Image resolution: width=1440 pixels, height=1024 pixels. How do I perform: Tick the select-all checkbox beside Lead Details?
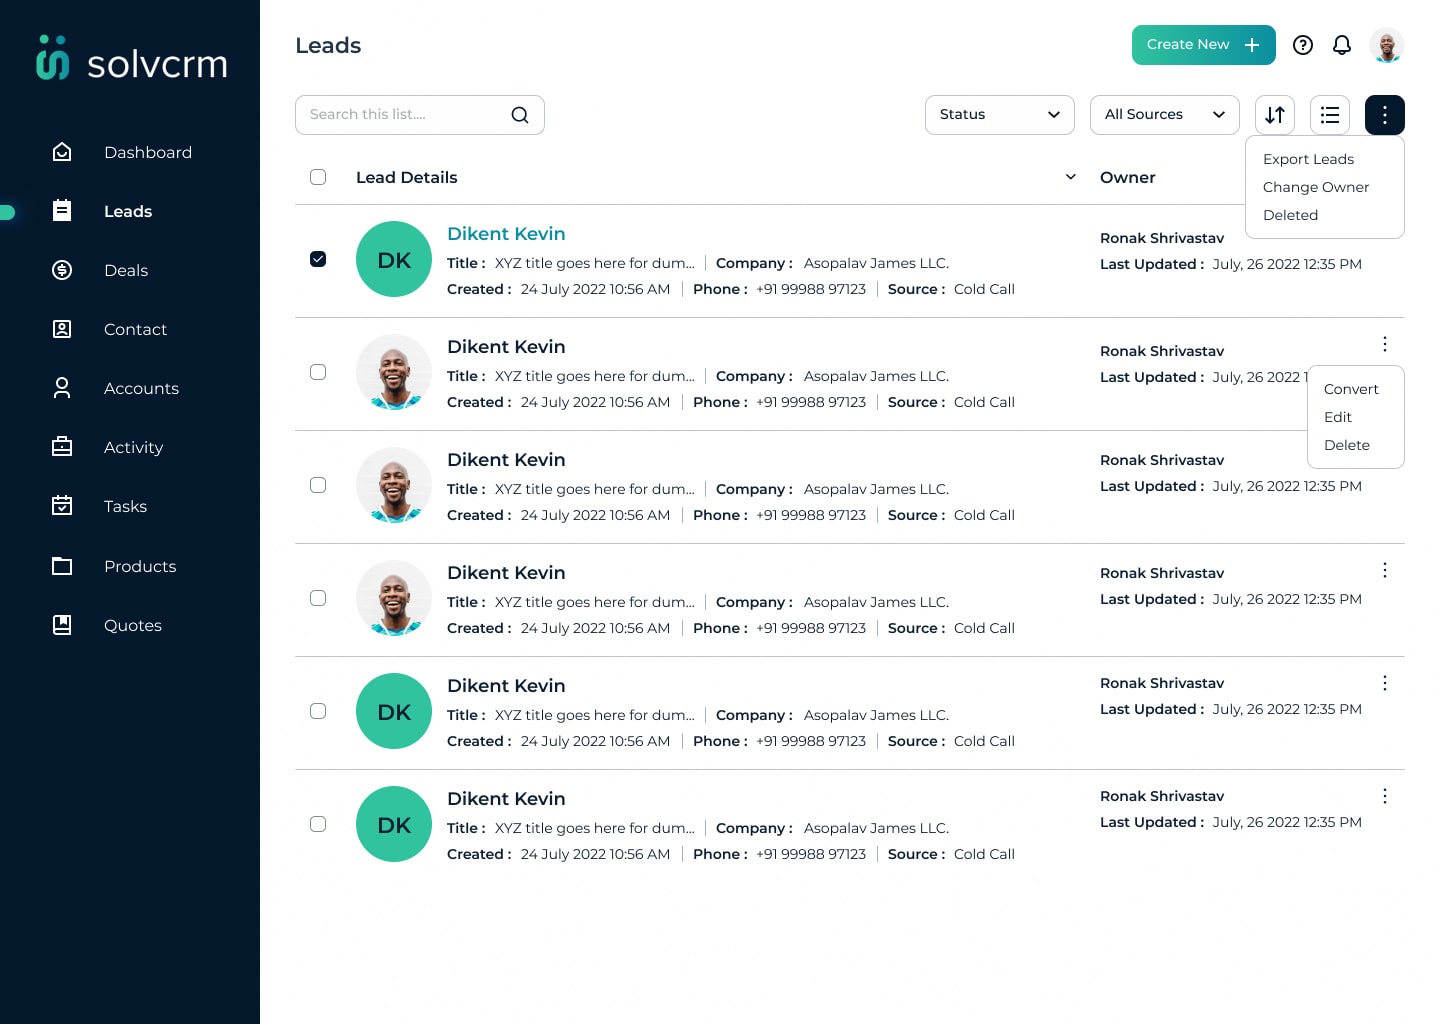click(318, 177)
